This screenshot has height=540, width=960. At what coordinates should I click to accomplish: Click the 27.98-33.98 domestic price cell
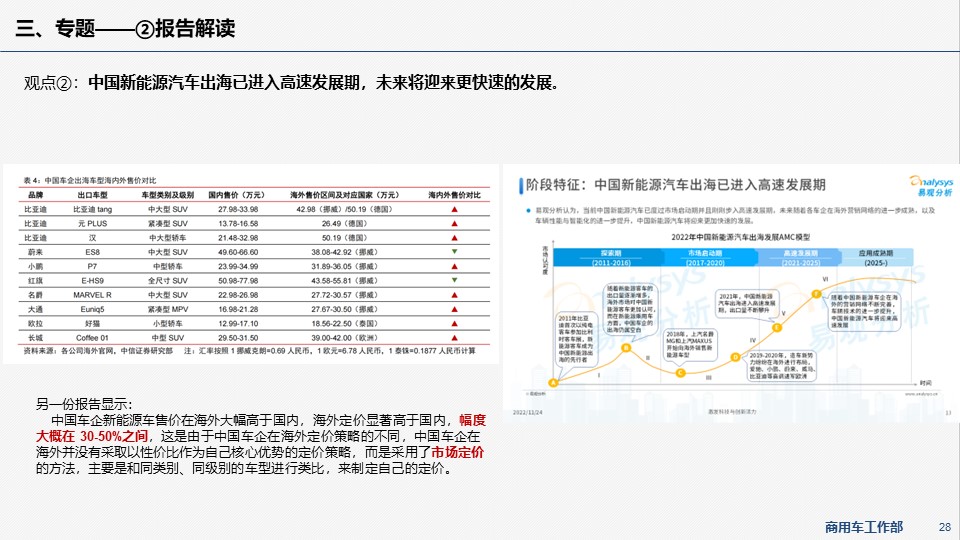(x=238, y=209)
